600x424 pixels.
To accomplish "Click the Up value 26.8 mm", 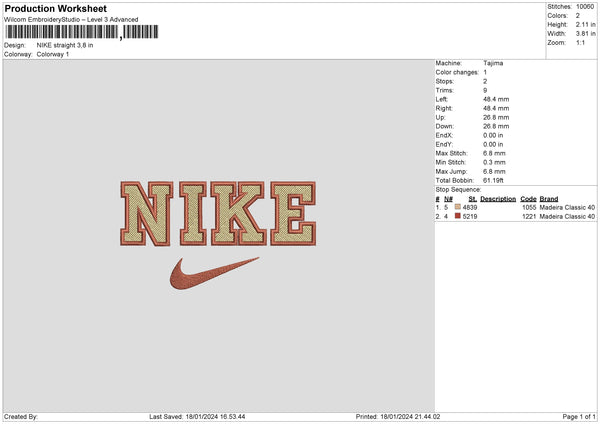I will click(496, 117).
